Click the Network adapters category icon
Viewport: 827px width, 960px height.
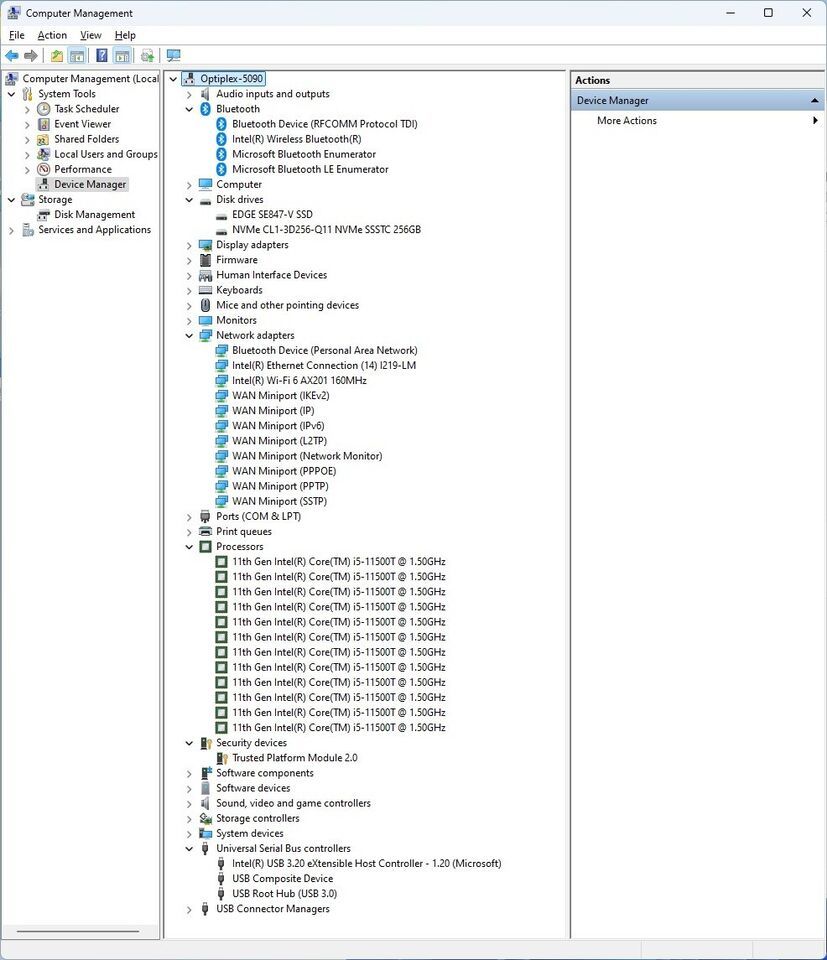[x=206, y=336]
